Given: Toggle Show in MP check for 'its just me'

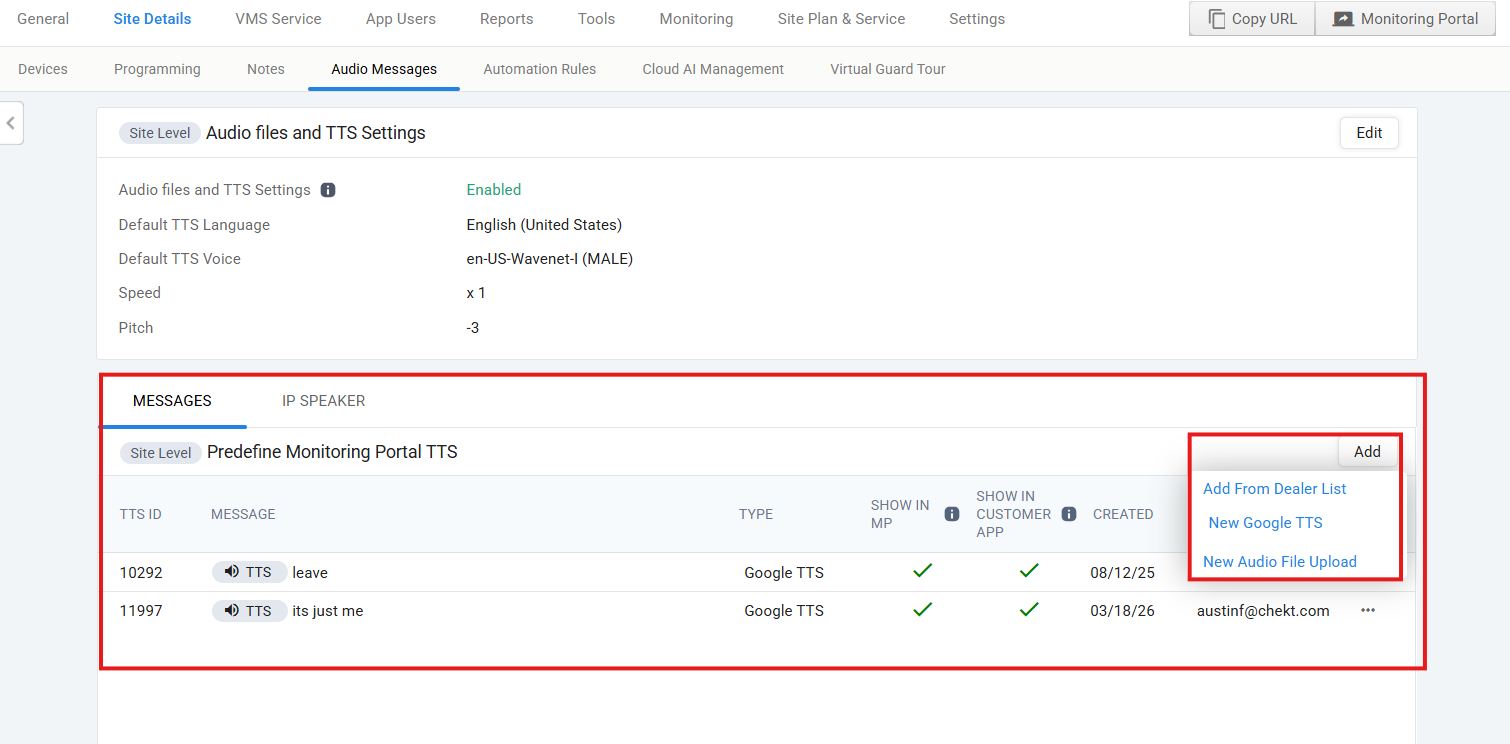Looking at the screenshot, I should click(922, 609).
